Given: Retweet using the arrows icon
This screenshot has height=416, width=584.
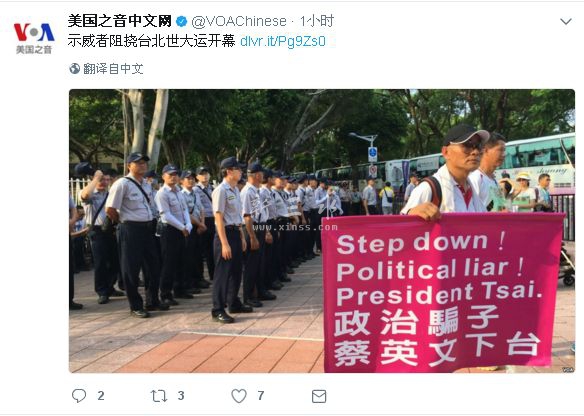Looking at the screenshot, I should tap(159, 396).
